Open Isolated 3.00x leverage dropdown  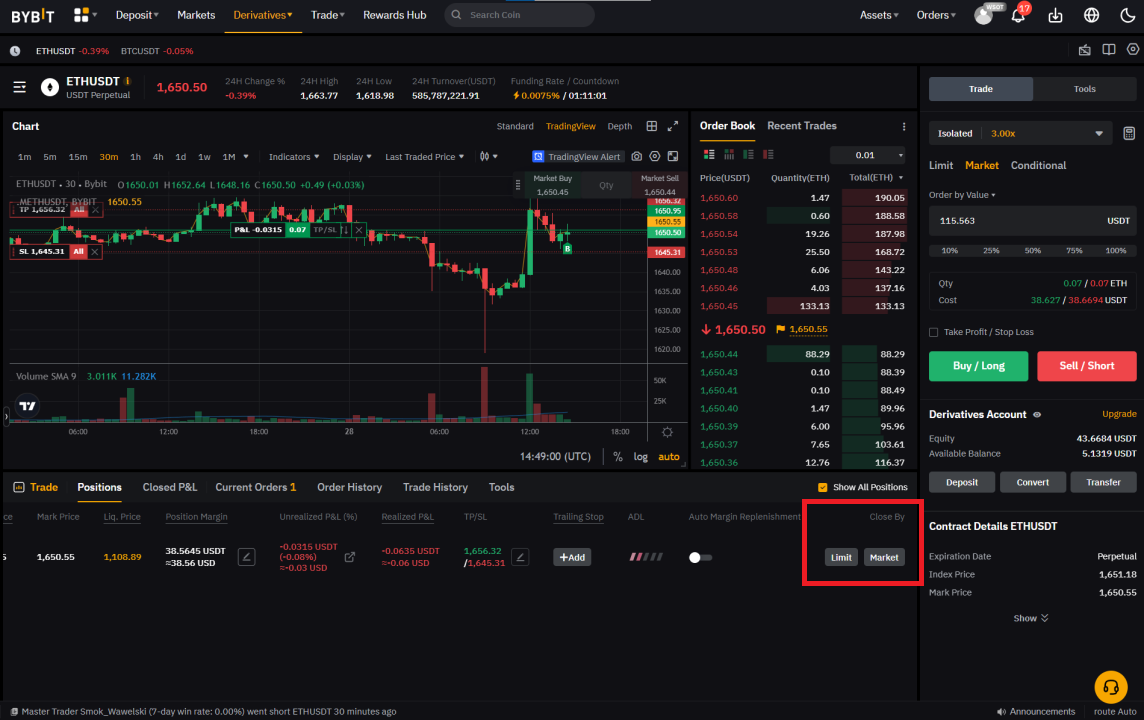coord(1020,133)
